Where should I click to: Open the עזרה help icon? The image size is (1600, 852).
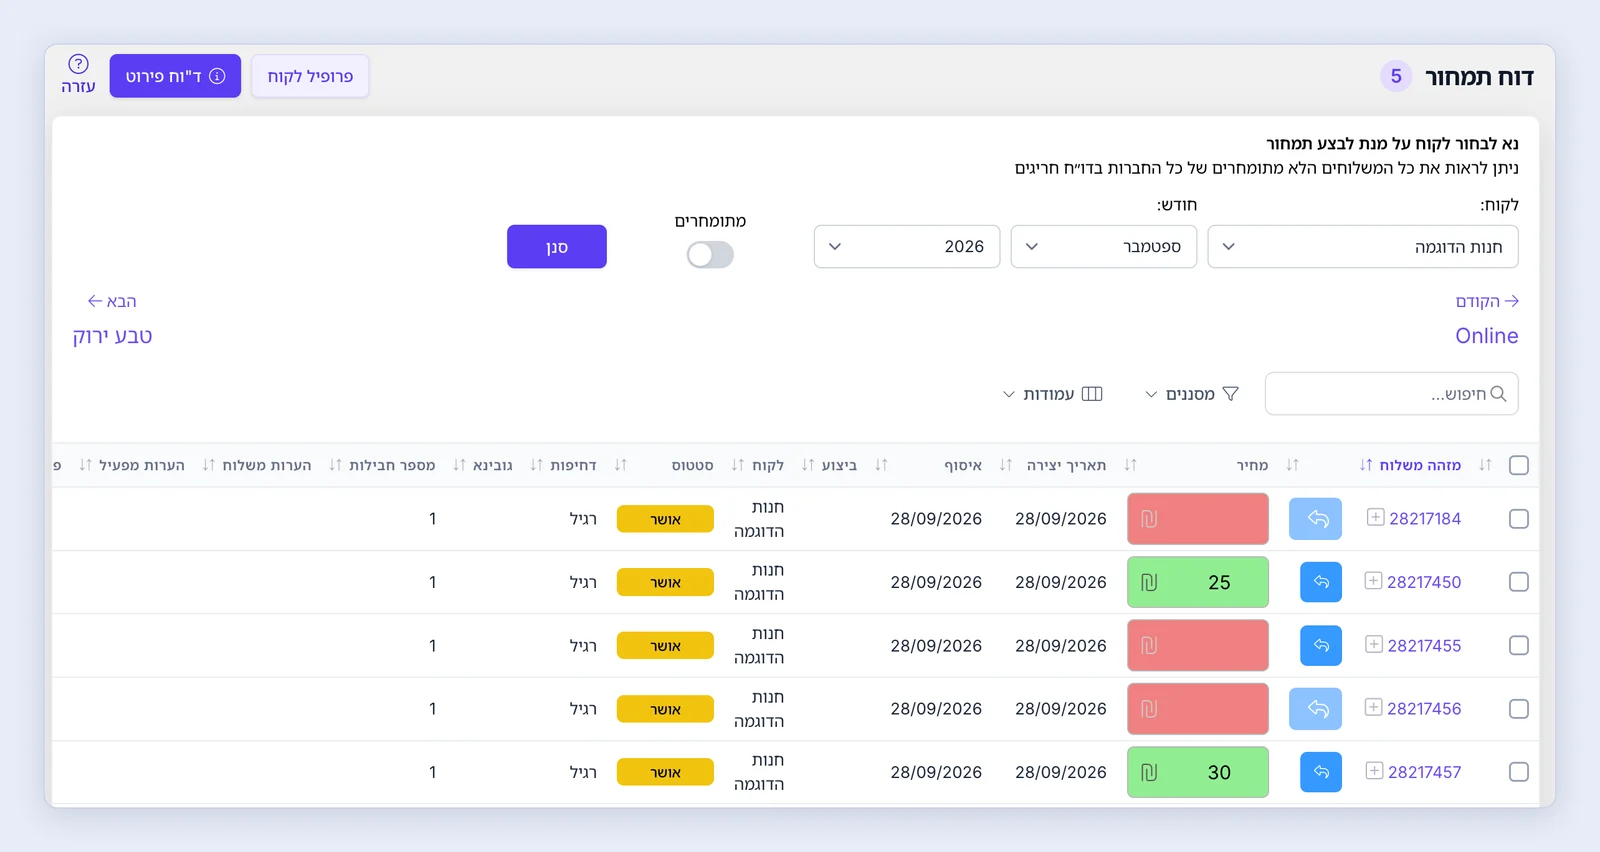[78, 75]
